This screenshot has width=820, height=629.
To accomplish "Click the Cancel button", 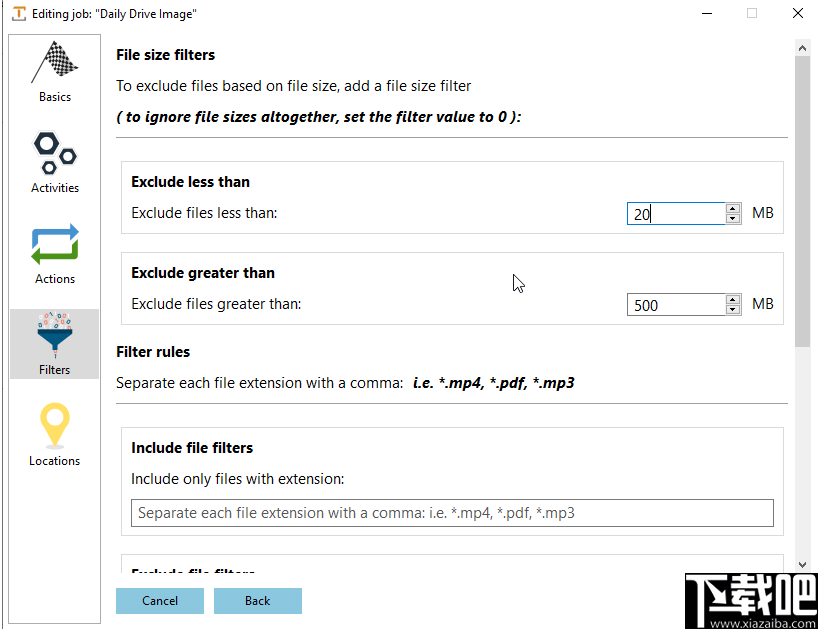I will [160, 601].
